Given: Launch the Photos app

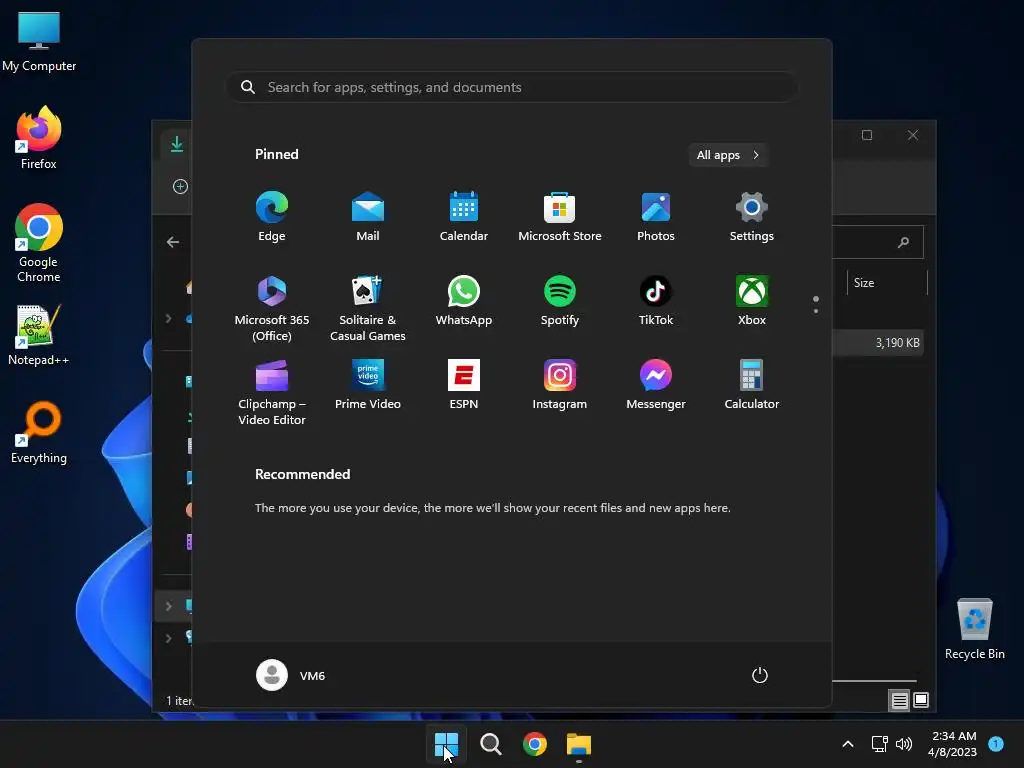Looking at the screenshot, I should click(x=656, y=217).
